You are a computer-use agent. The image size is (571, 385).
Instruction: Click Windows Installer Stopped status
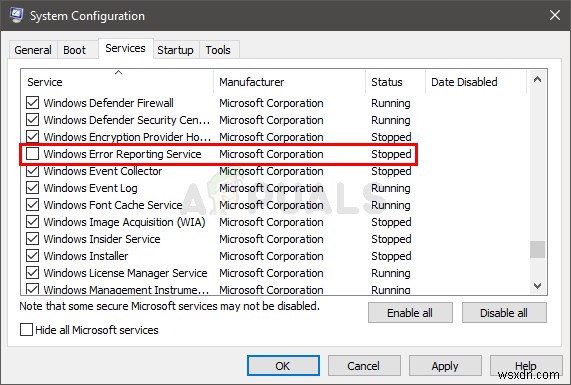(x=391, y=256)
